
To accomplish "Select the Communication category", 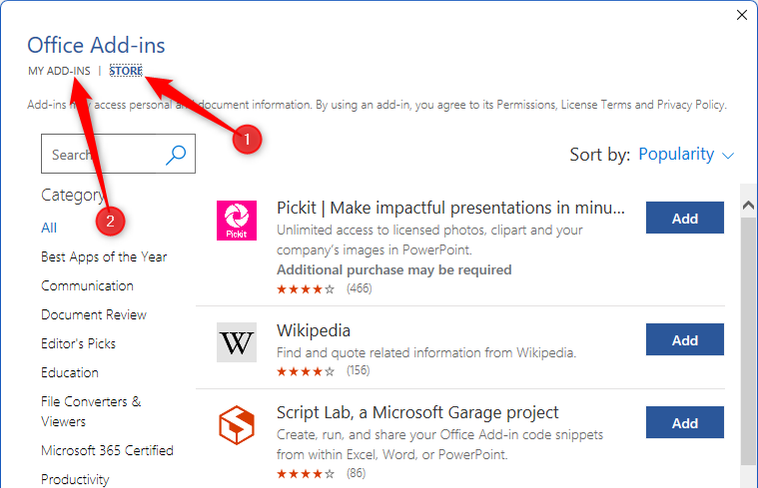I will (87, 286).
